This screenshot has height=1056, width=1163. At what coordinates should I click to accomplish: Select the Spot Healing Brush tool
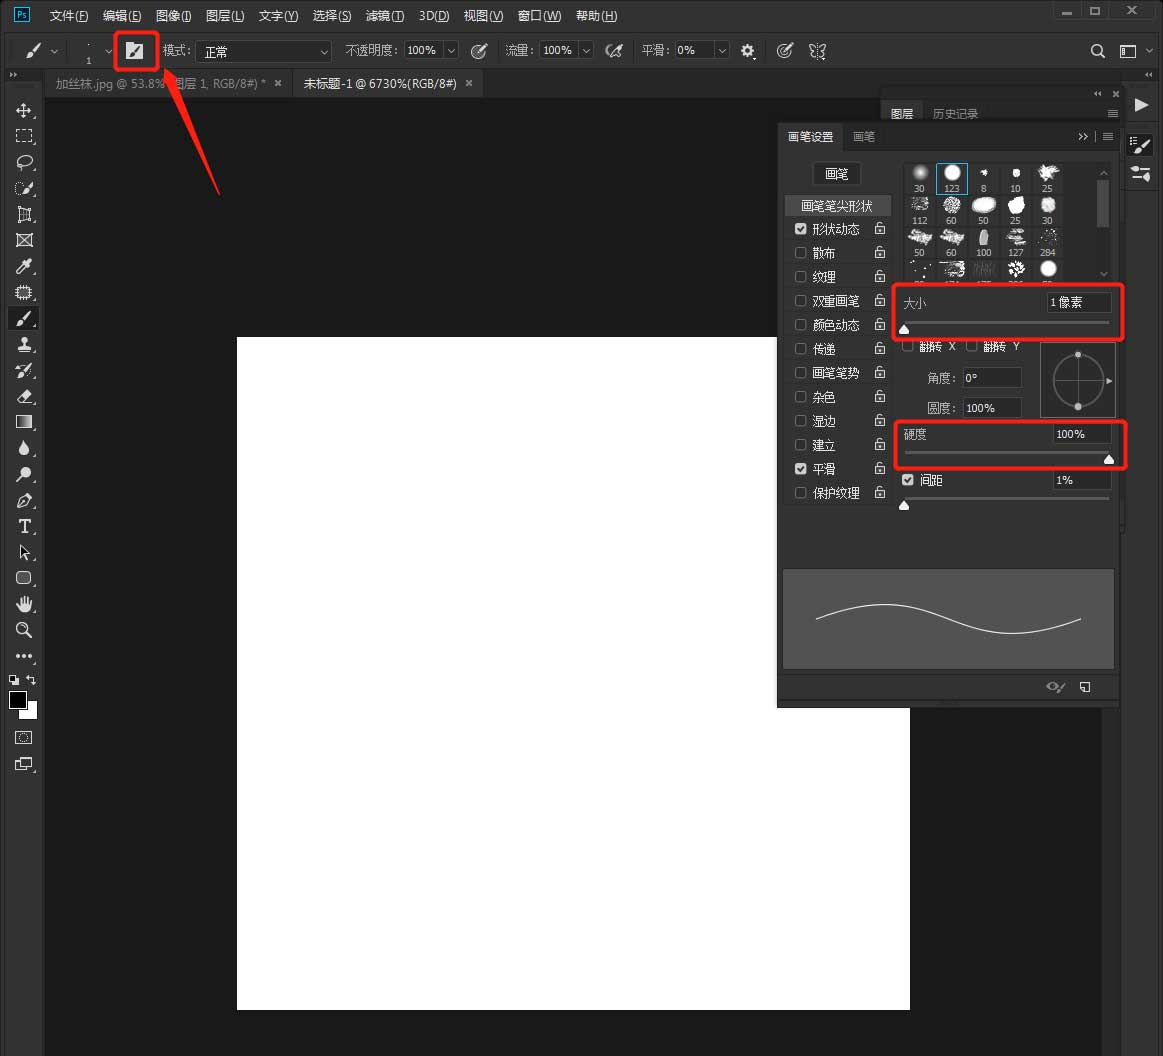[24, 292]
